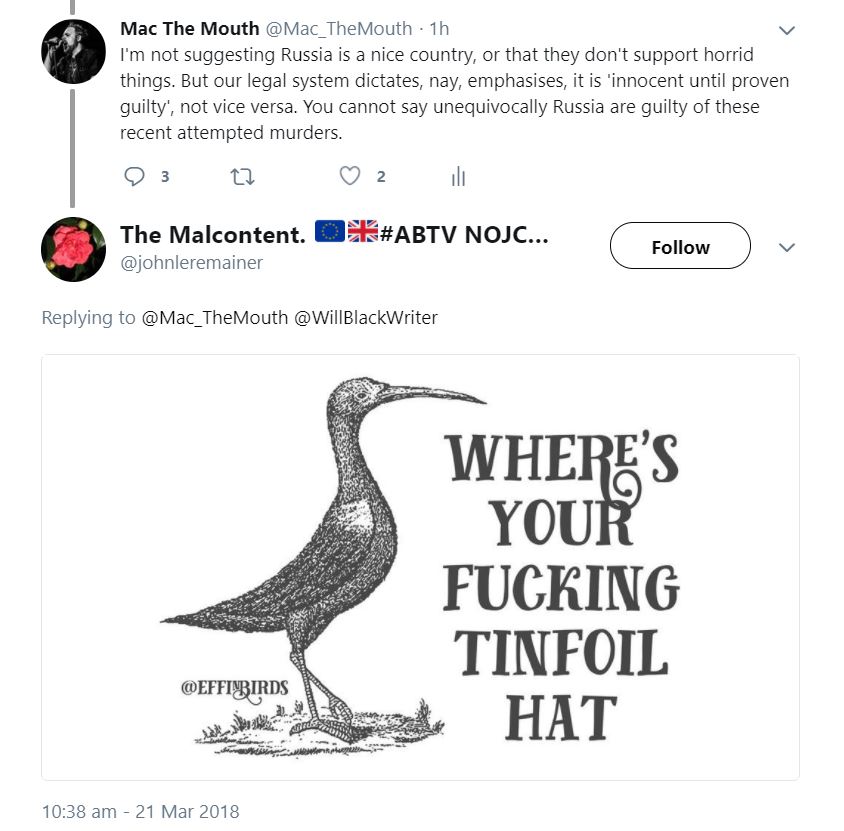Open tweet analytics bar-chart icon
This screenshot has height=831, width=844.
tap(458, 178)
